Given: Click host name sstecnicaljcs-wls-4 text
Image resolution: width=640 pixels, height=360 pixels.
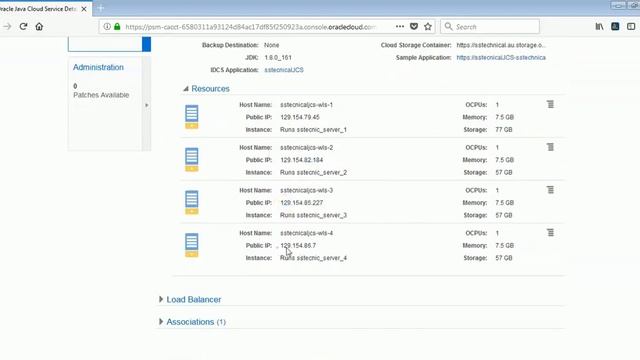Looking at the screenshot, I should (x=307, y=233).
